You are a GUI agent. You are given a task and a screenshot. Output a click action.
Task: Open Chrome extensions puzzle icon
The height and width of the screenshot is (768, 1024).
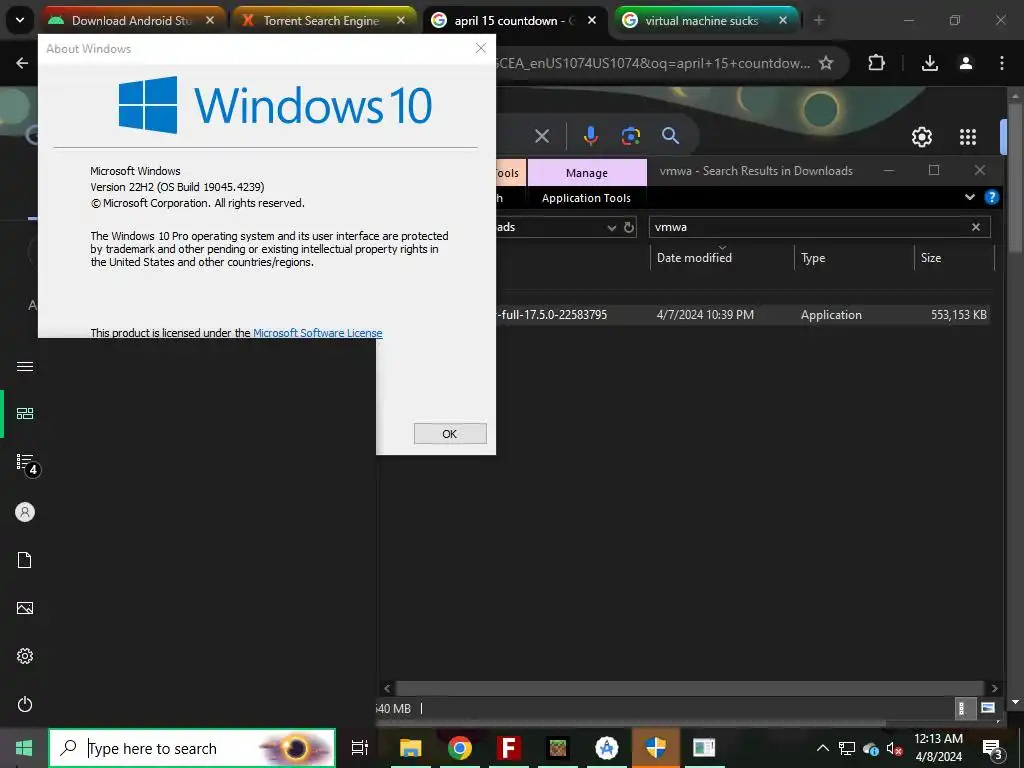tap(876, 63)
